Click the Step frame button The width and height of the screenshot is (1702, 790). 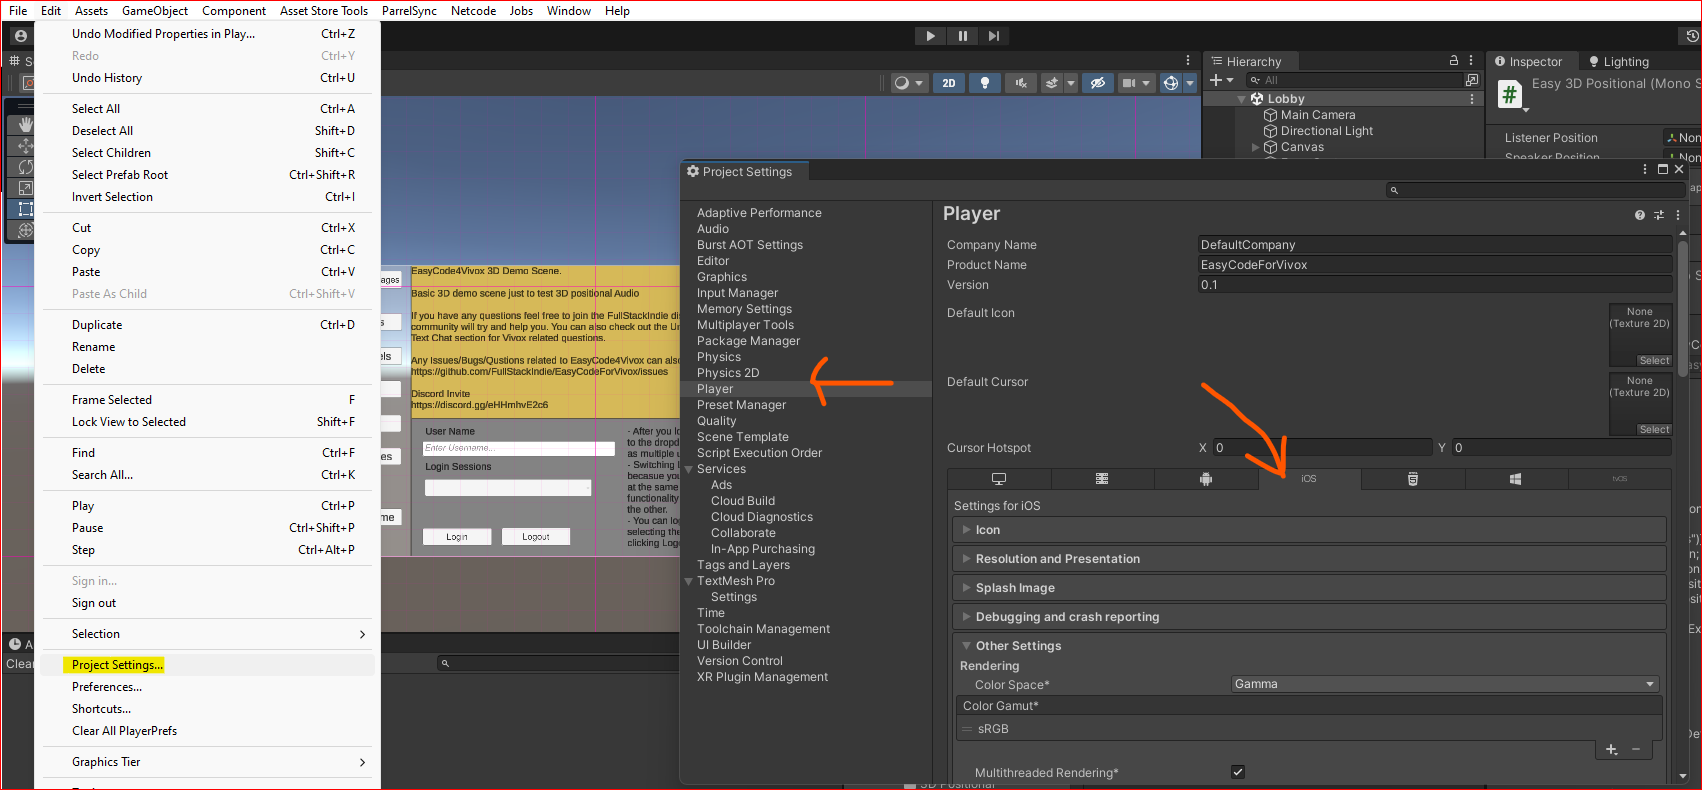click(993, 36)
